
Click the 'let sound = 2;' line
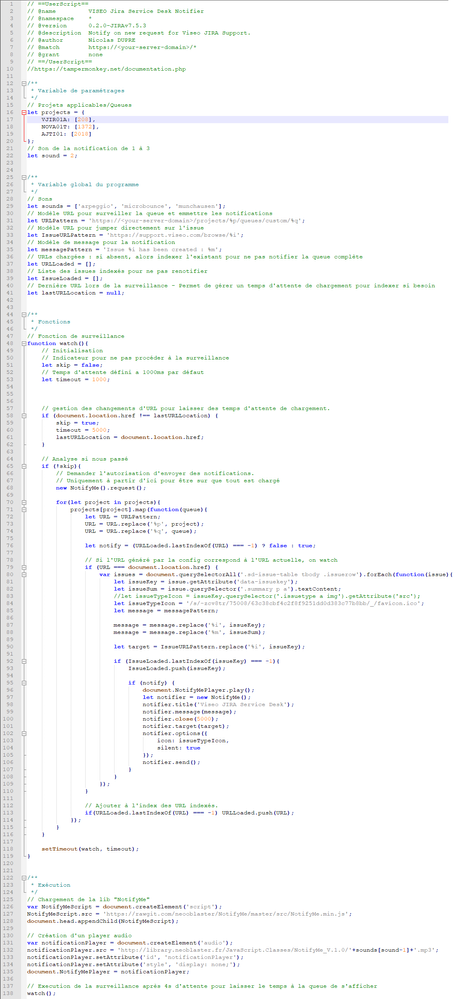click(52, 155)
